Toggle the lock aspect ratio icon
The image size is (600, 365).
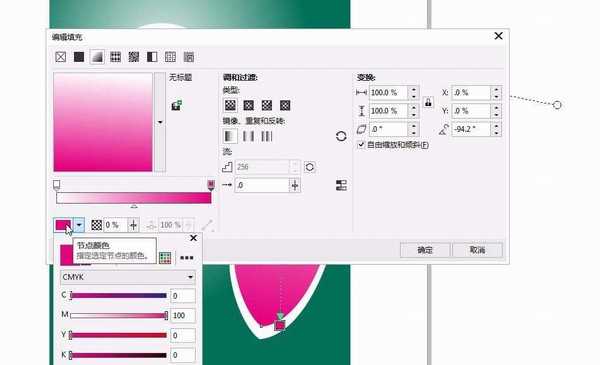tap(428, 102)
